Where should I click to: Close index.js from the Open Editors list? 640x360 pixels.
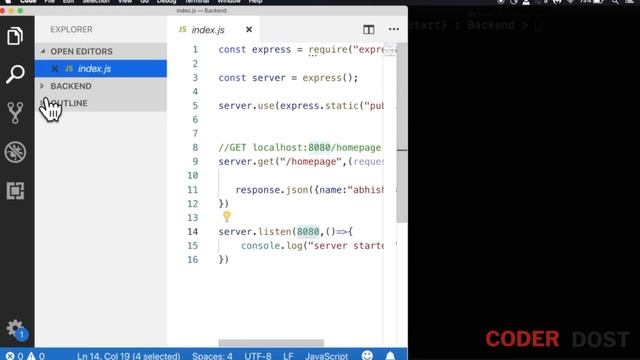pos(54,69)
